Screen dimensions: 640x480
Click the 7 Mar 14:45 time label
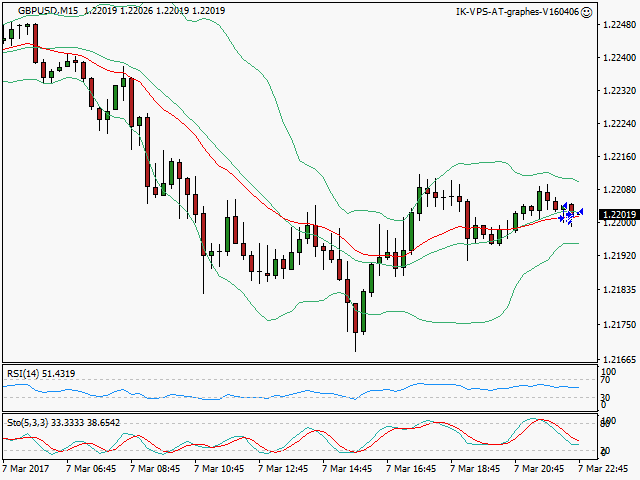tap(350, 468)
